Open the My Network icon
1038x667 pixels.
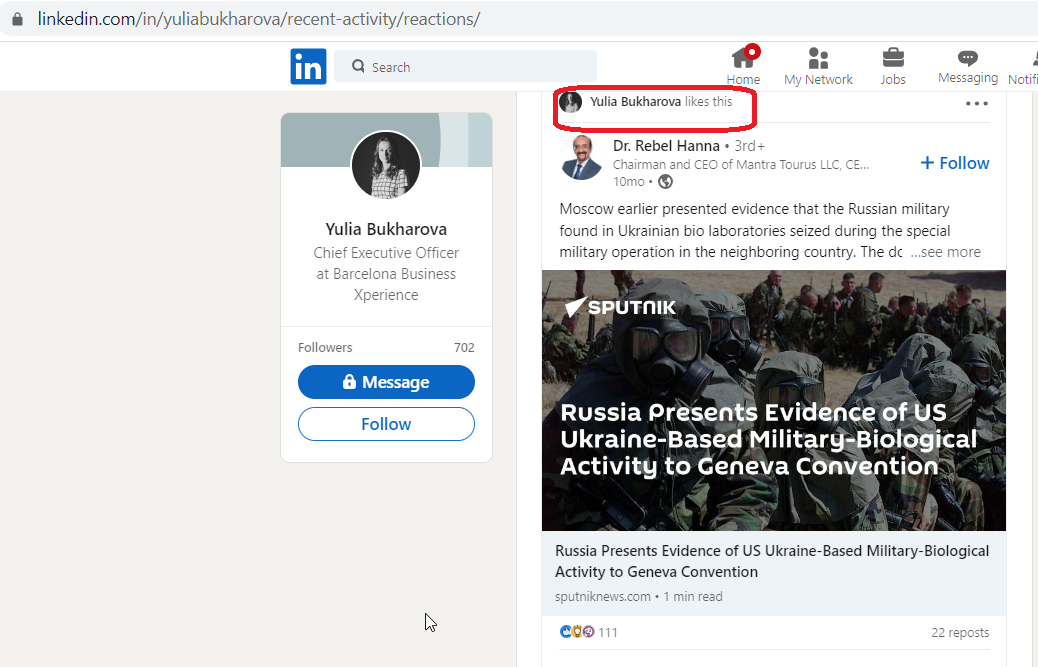(818, 58)
